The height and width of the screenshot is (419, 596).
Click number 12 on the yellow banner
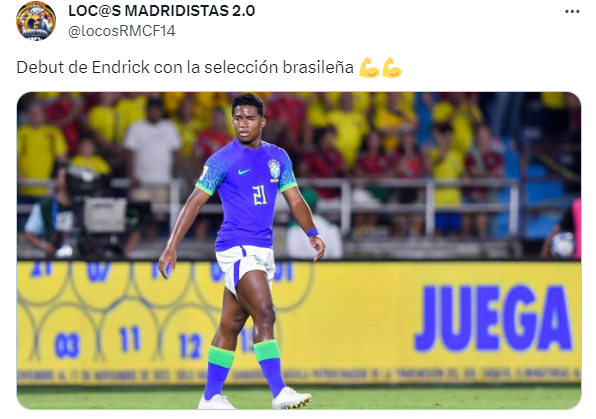pos(190,345)
